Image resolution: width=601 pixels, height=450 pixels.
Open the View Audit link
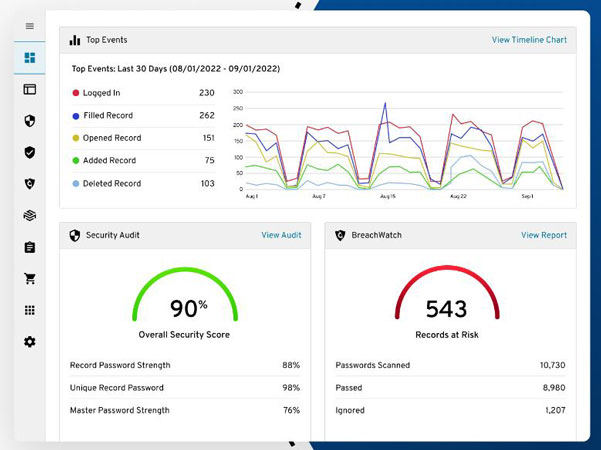coord(281,235)
